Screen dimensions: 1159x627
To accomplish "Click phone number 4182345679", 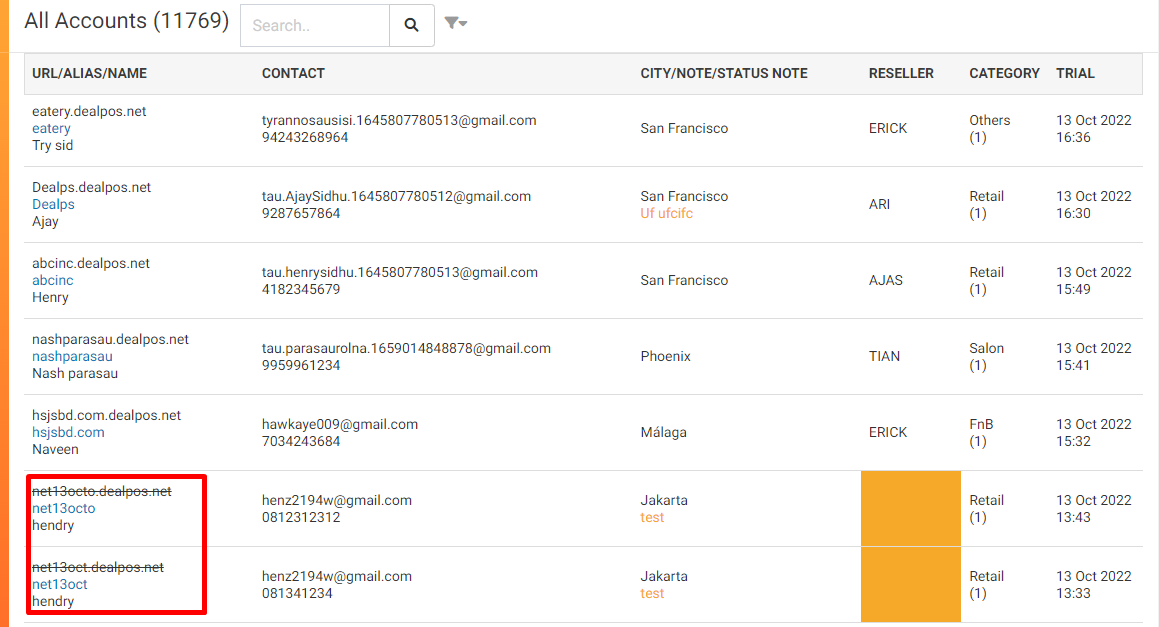I will (x=301, y=290).
